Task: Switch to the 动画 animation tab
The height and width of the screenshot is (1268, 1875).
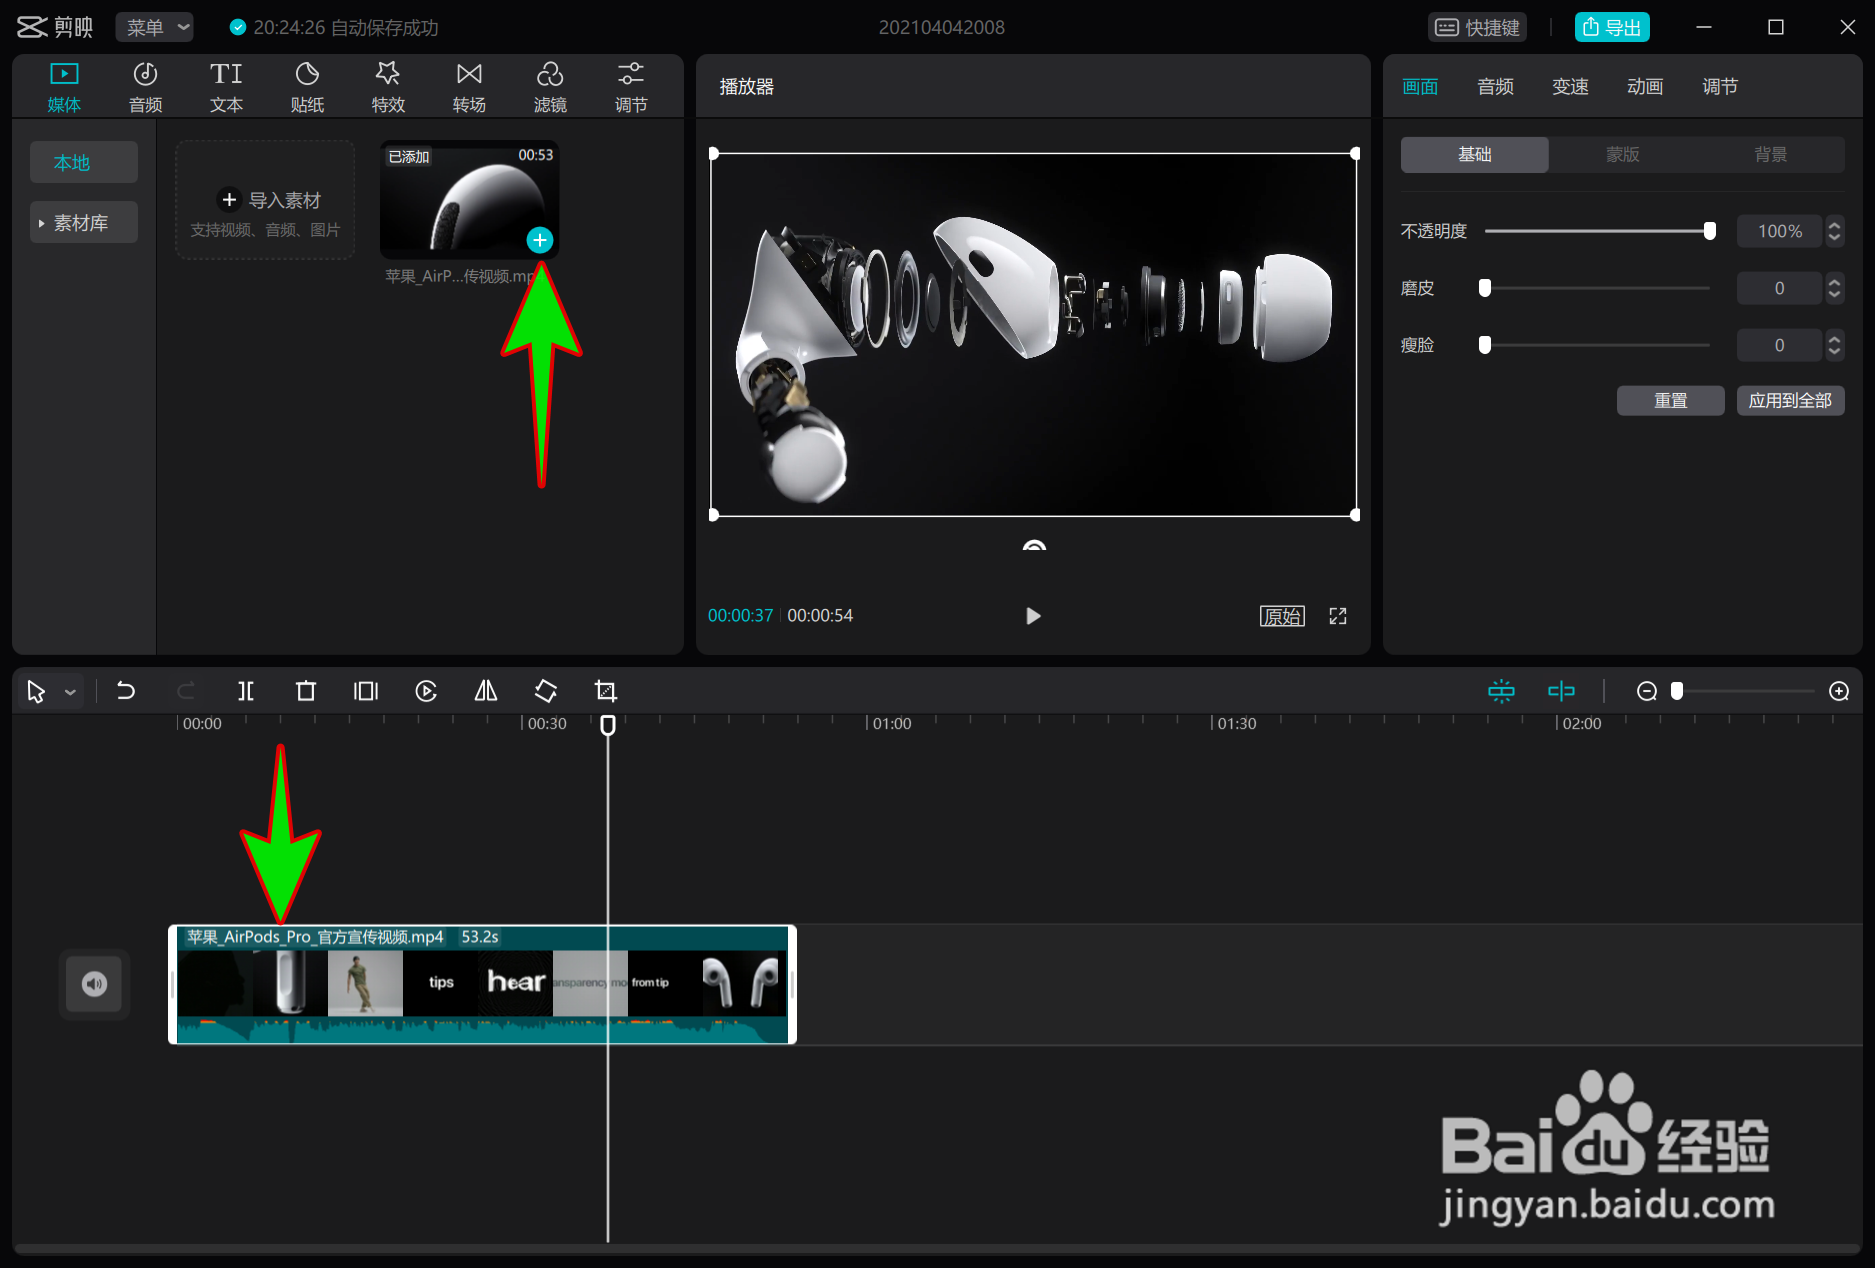Action: 1645,87
